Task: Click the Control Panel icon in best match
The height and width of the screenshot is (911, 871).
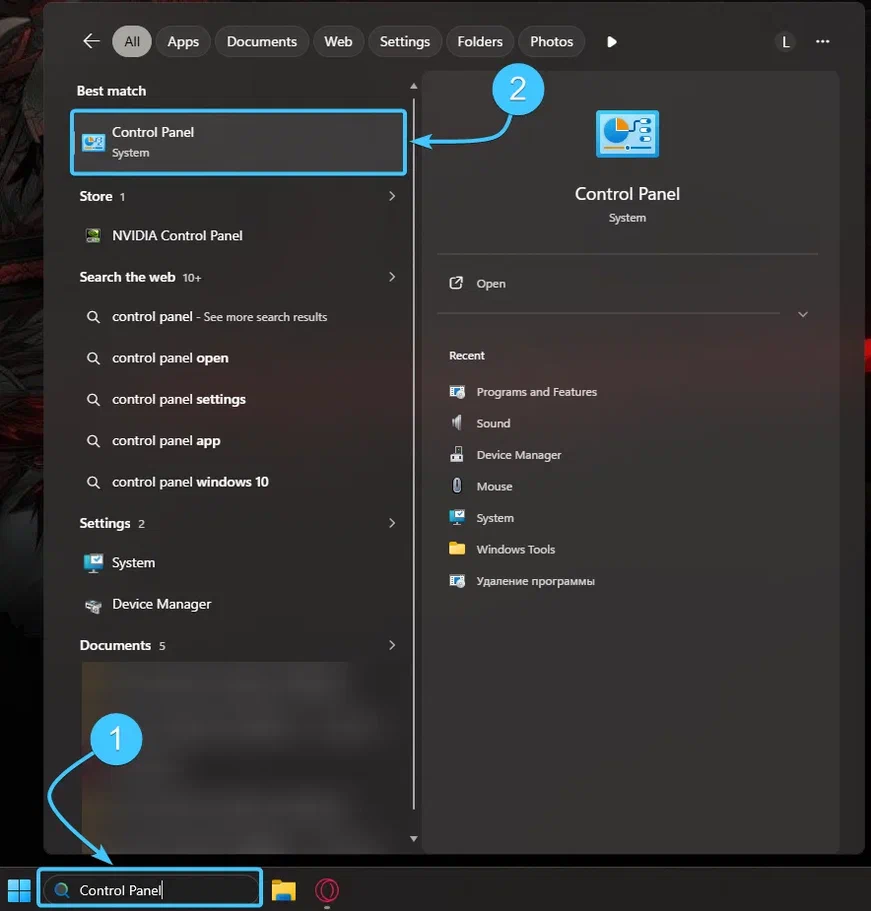Action: pyautogui.click(x=93, y=142)
